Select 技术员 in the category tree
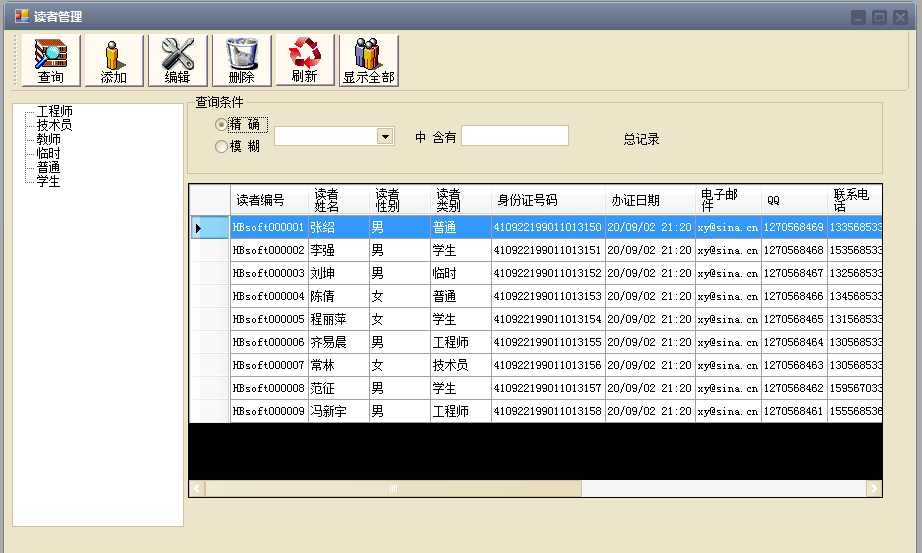922x553 pixels. (x=55, y=125)
